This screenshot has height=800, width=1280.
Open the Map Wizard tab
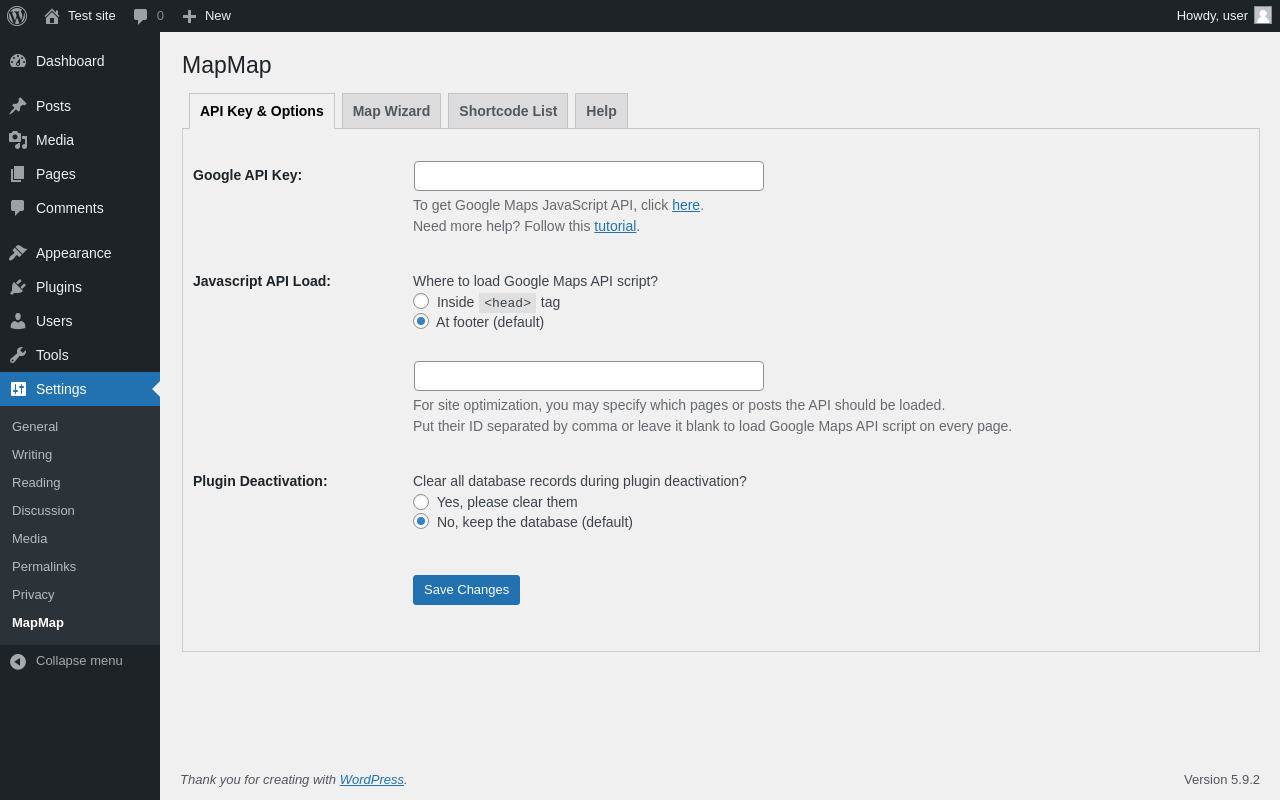point(391,111)
